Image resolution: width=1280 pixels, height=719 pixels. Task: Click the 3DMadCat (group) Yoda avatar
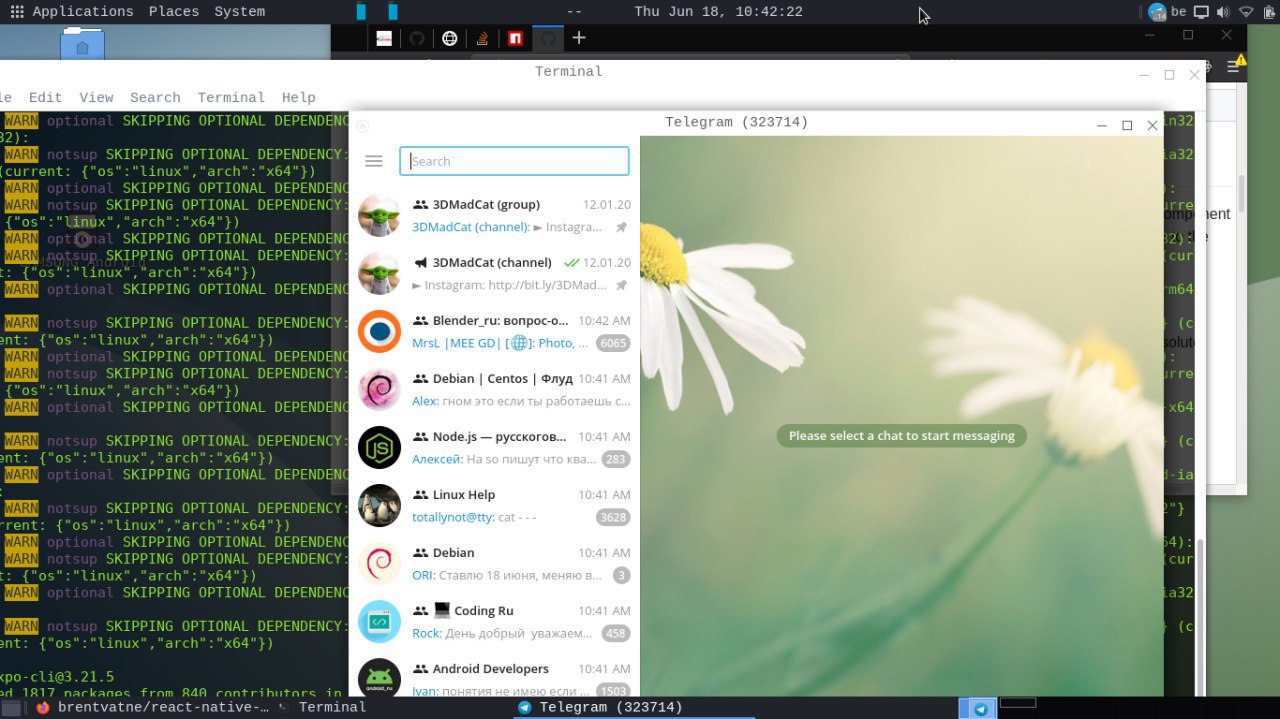point(379,215)
